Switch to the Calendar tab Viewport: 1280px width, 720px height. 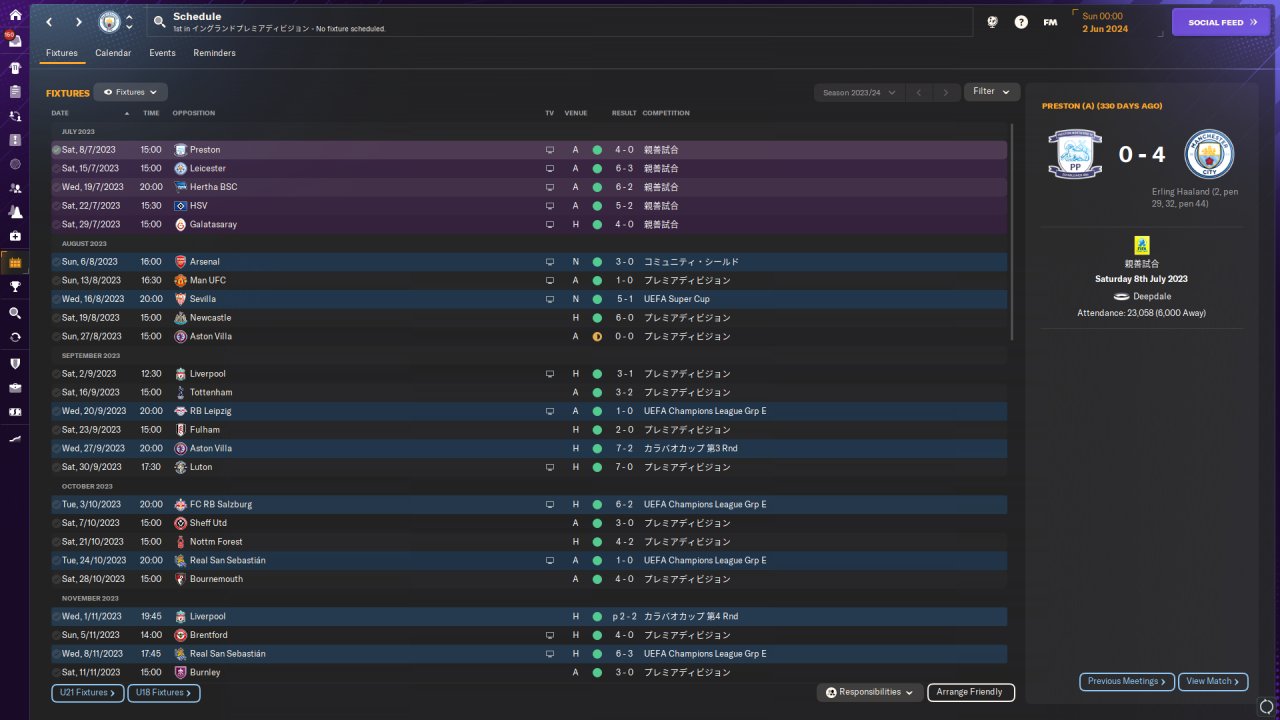113,53
